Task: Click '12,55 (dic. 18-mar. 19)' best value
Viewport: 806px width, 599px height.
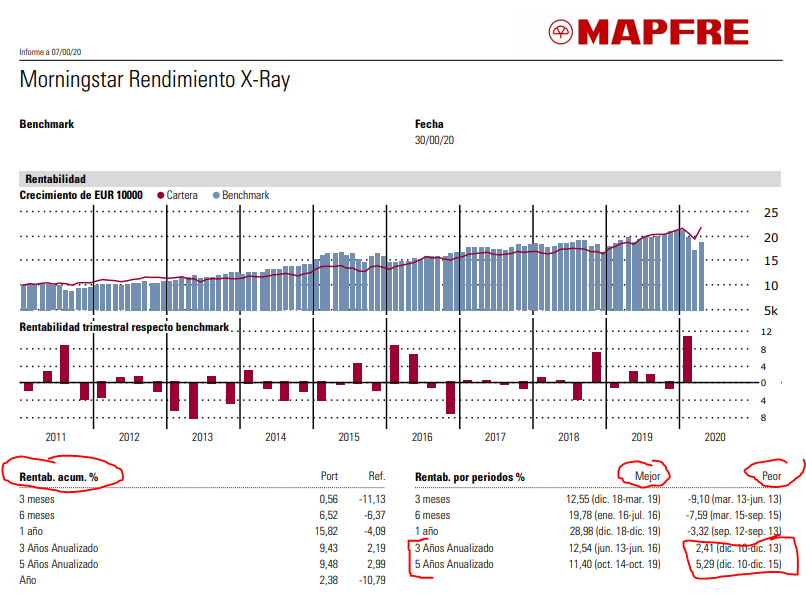Action: (x=613, y=499)
